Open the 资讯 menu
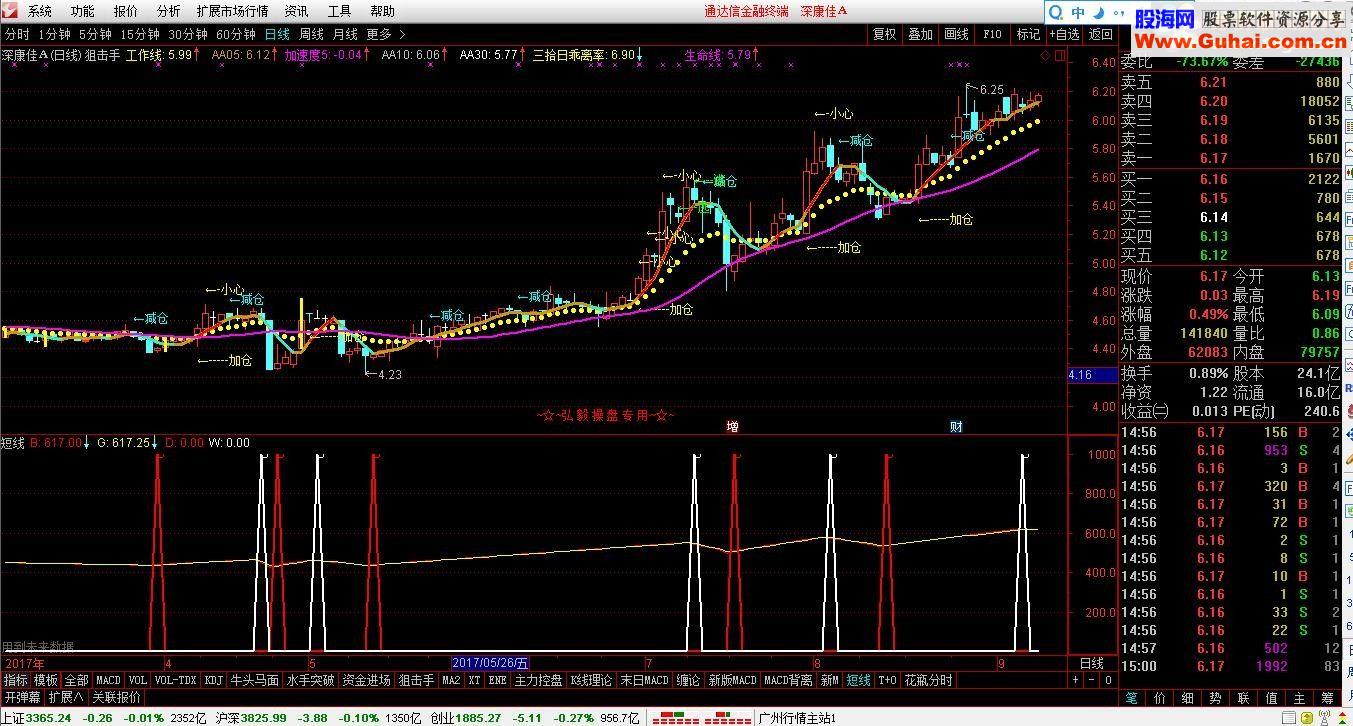This screenshot has height=726, width=1353. (x=297, y=11)
